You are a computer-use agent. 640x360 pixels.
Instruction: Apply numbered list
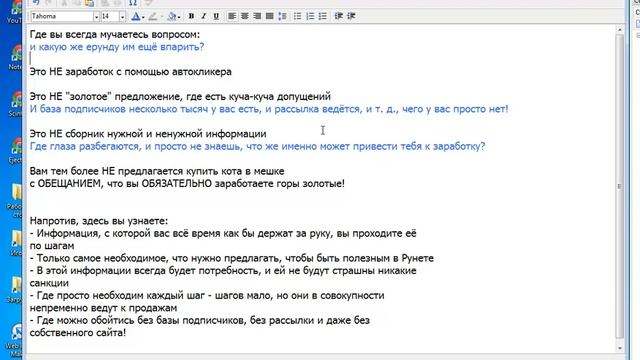(310, 16)
